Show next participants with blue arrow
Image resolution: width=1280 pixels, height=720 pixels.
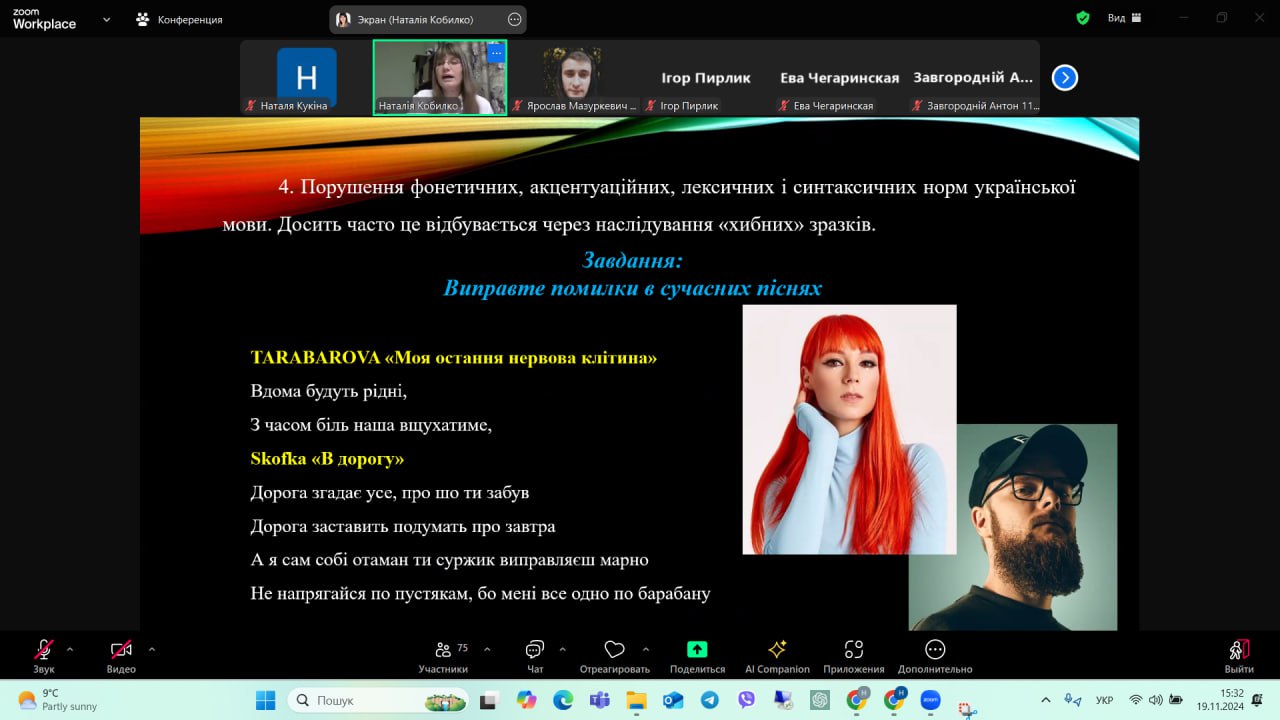(1065, 77)
